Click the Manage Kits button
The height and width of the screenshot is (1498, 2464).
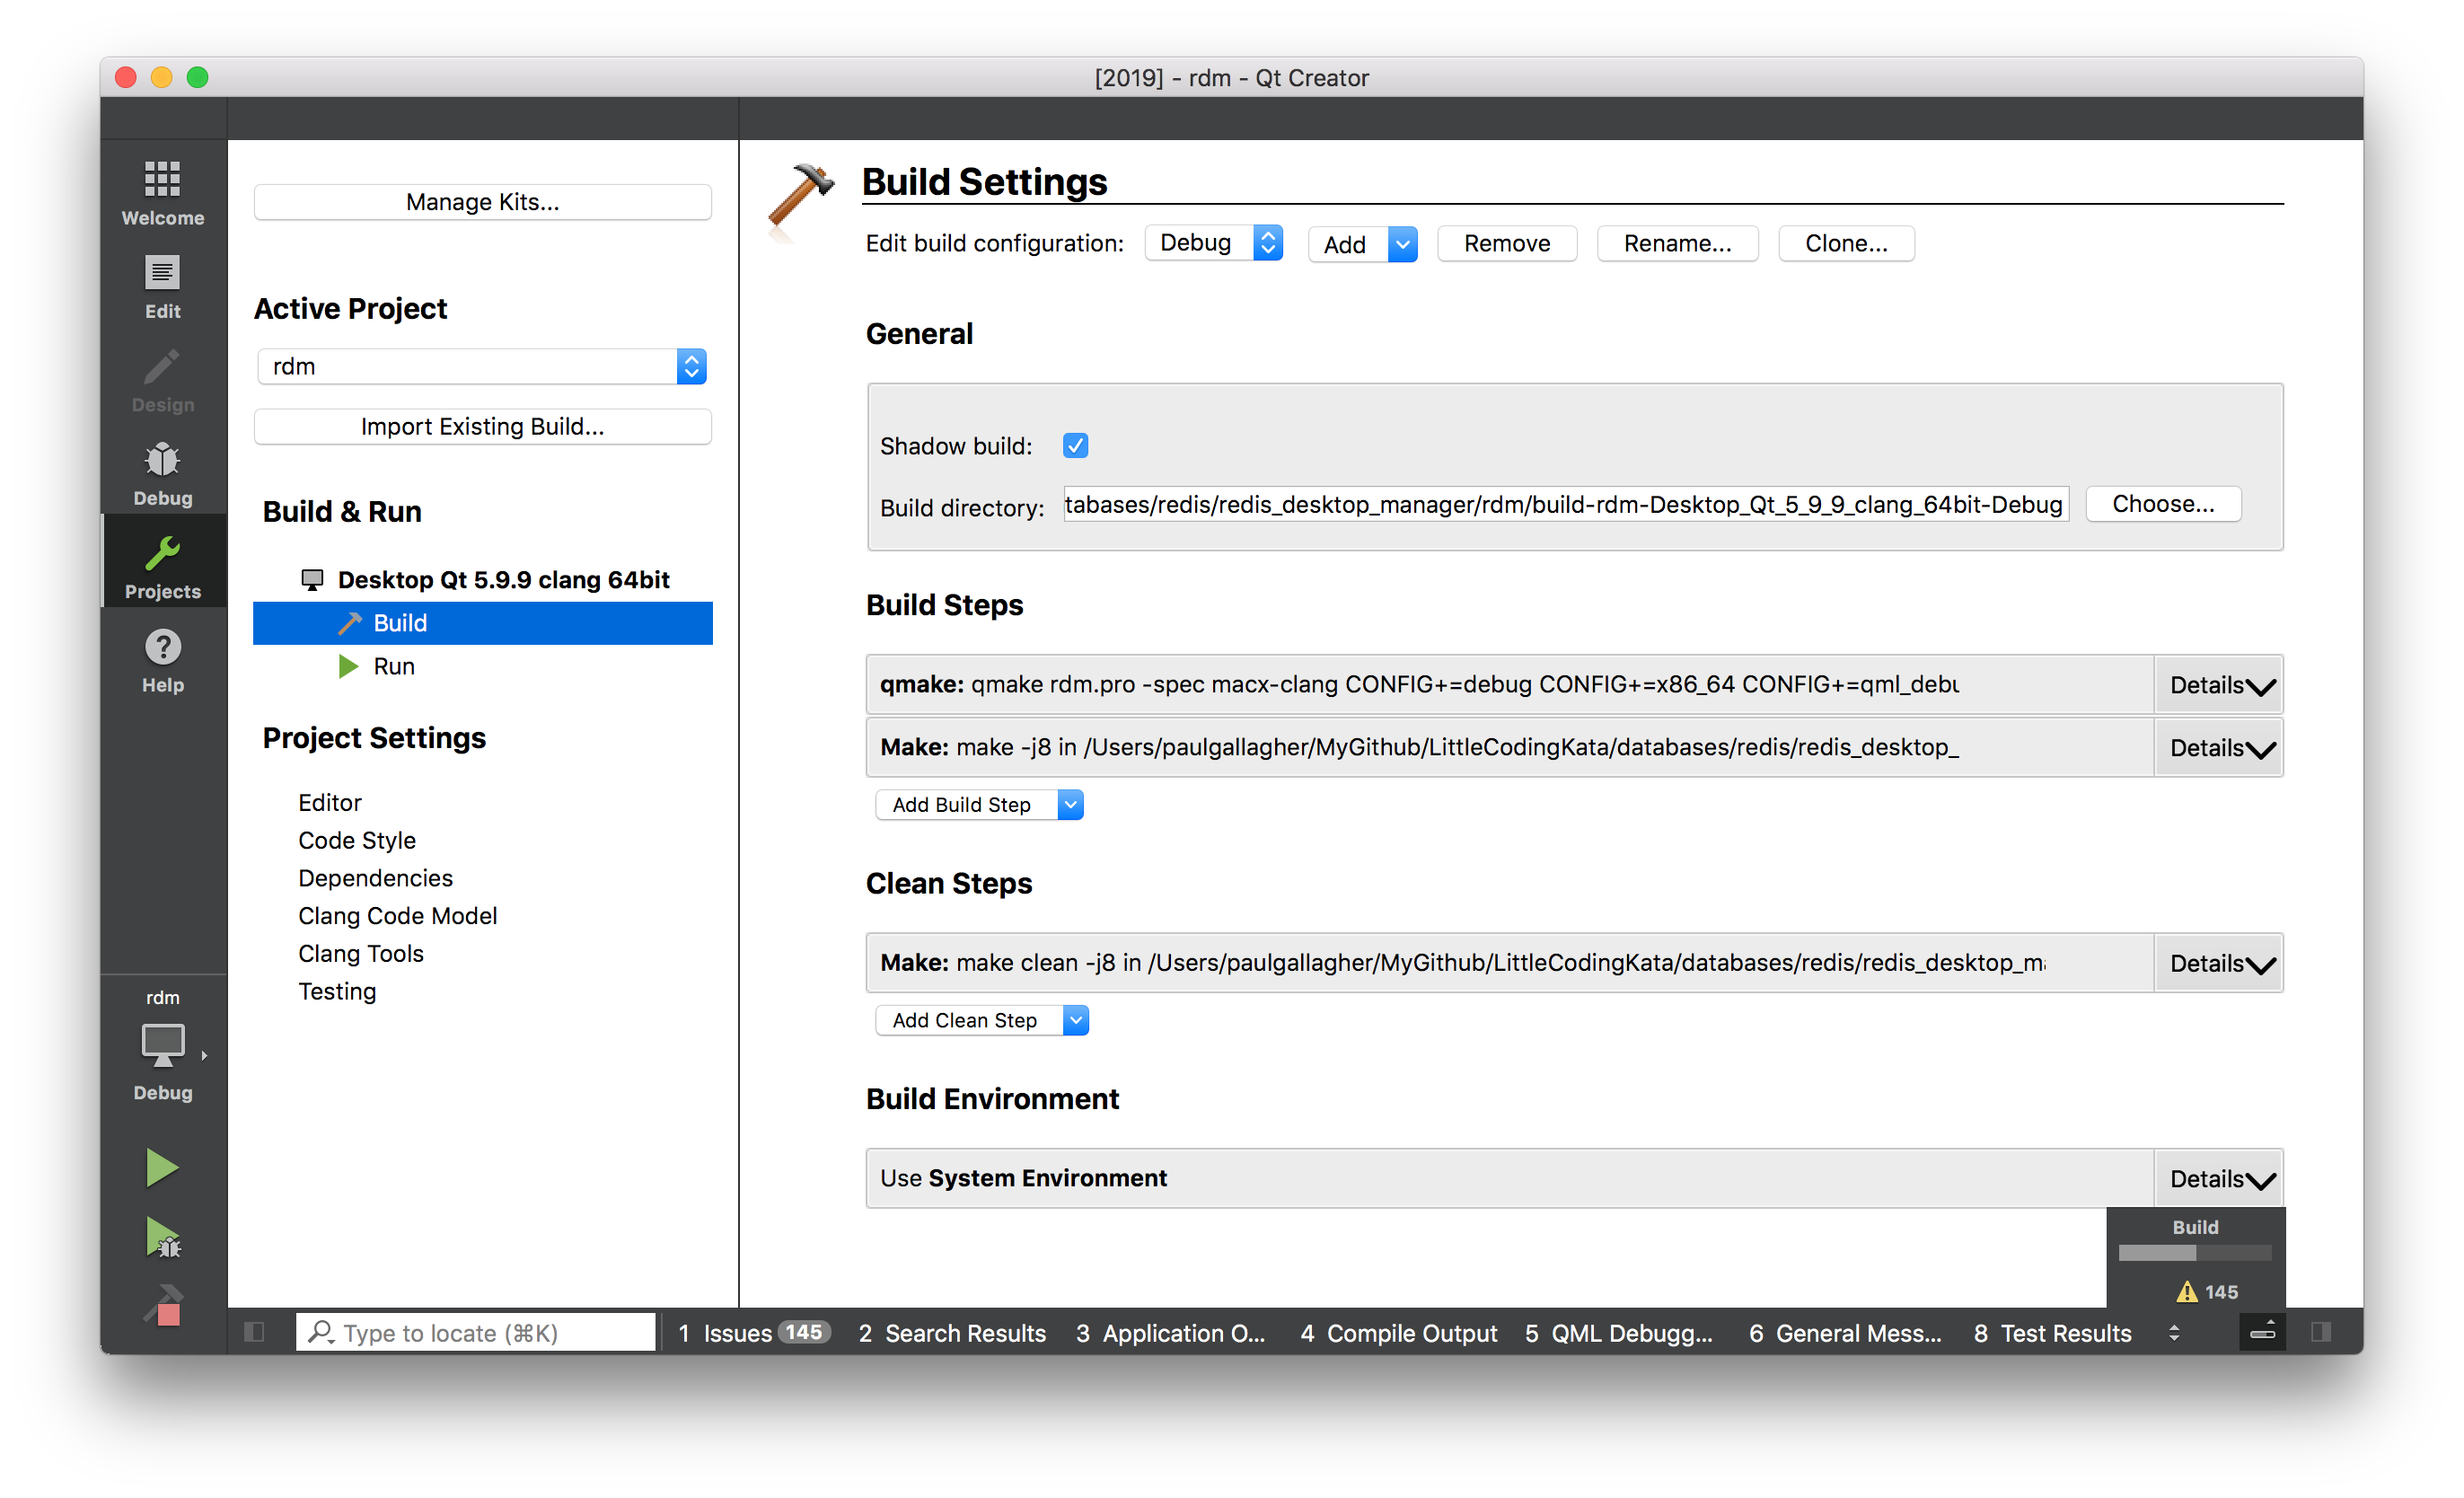[482, 202]
